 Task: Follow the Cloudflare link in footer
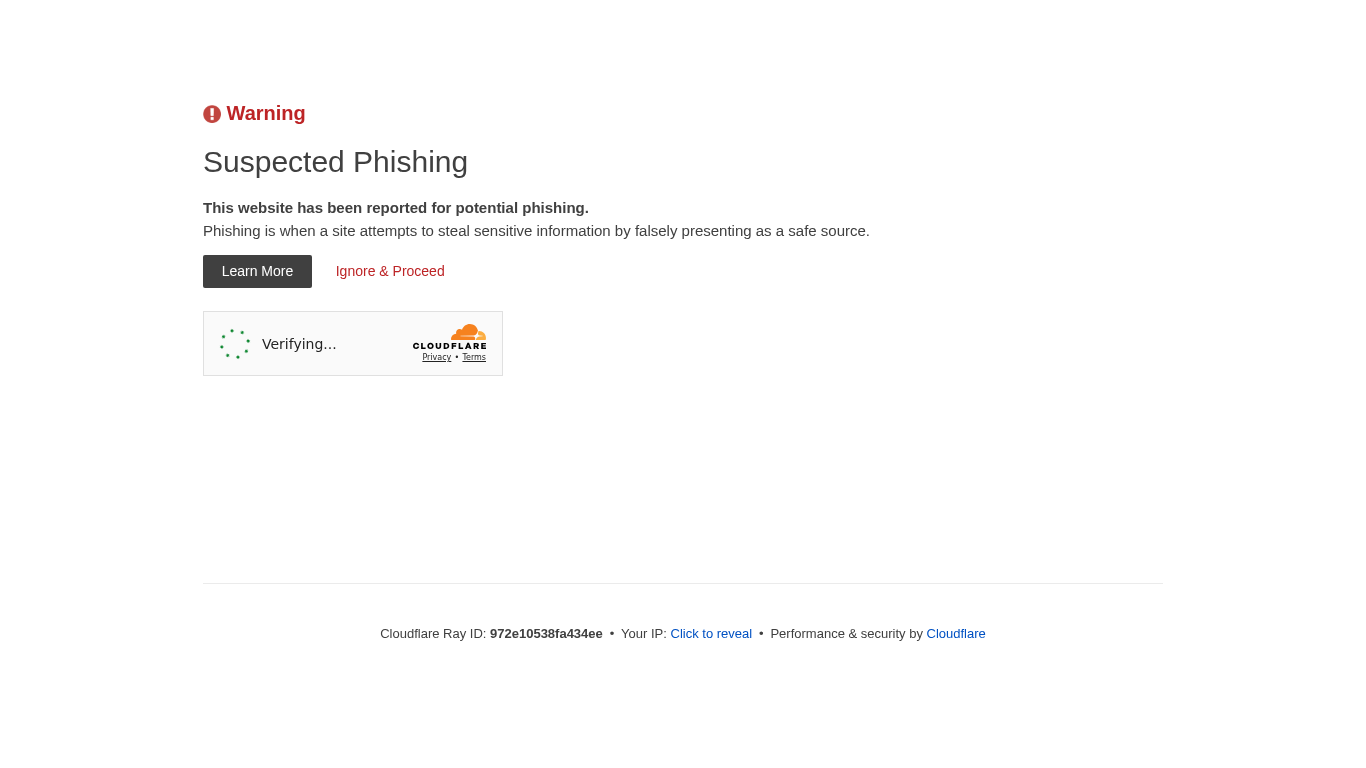(x=956, y=633)
